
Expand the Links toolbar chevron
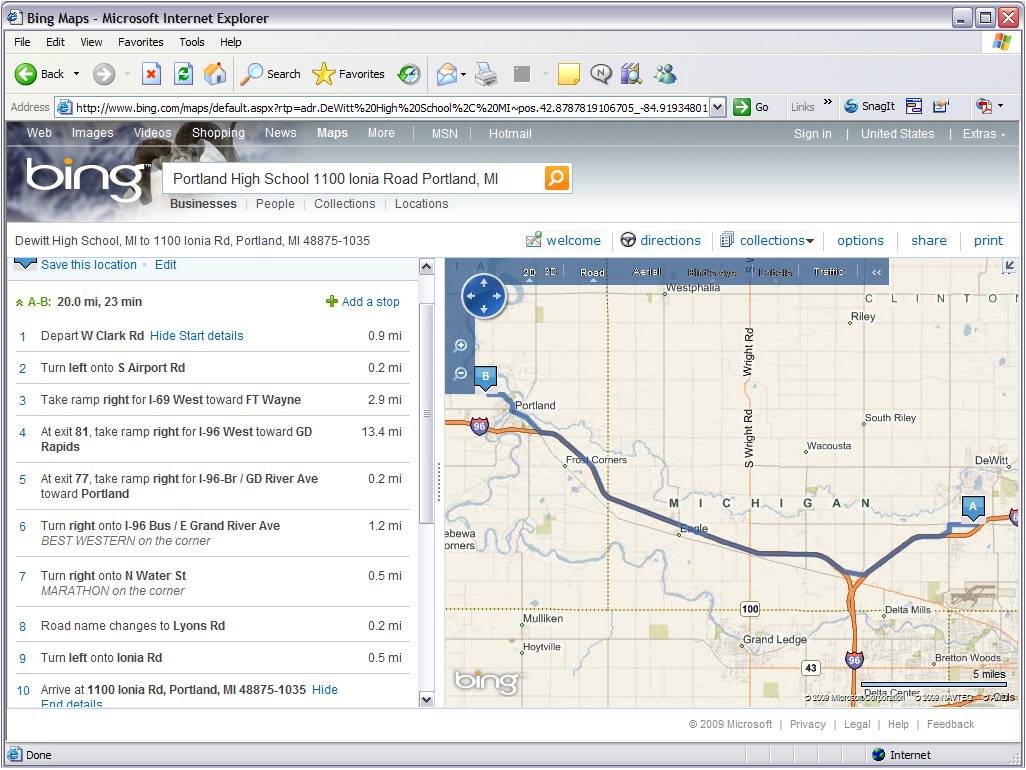(828, 102)
